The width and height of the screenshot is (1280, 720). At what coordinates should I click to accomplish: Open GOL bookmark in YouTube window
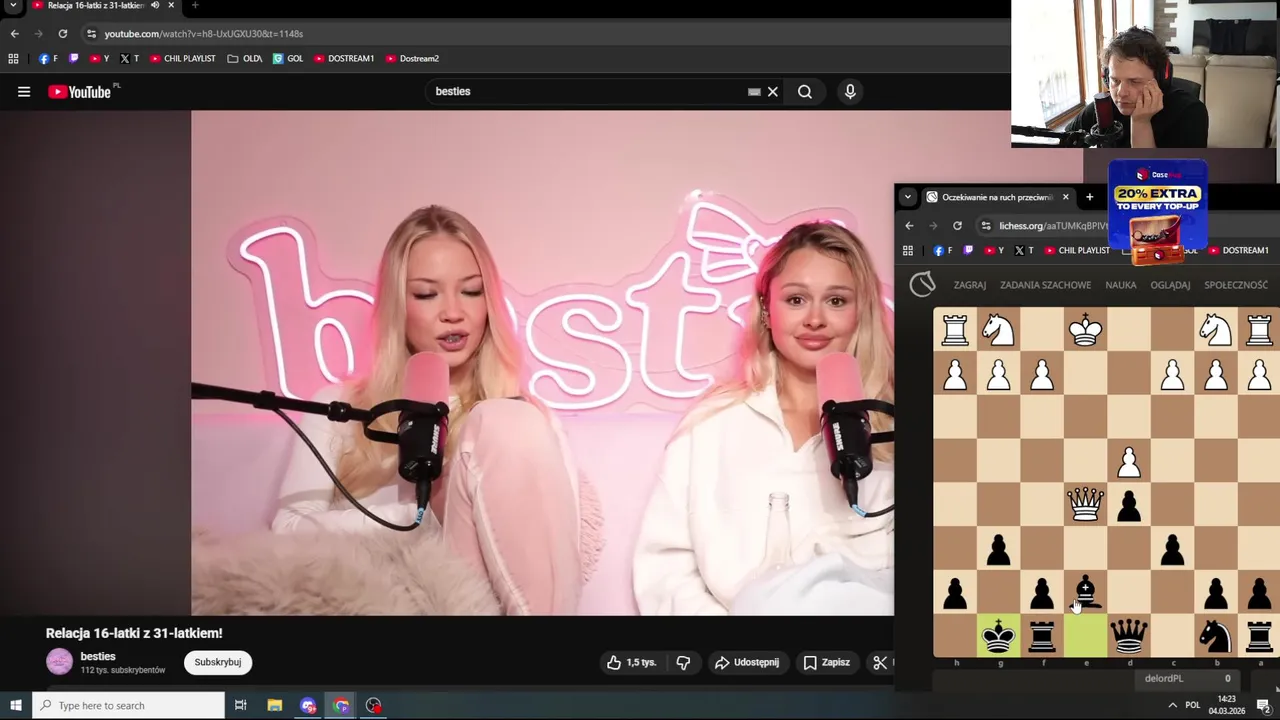point(288,59)
